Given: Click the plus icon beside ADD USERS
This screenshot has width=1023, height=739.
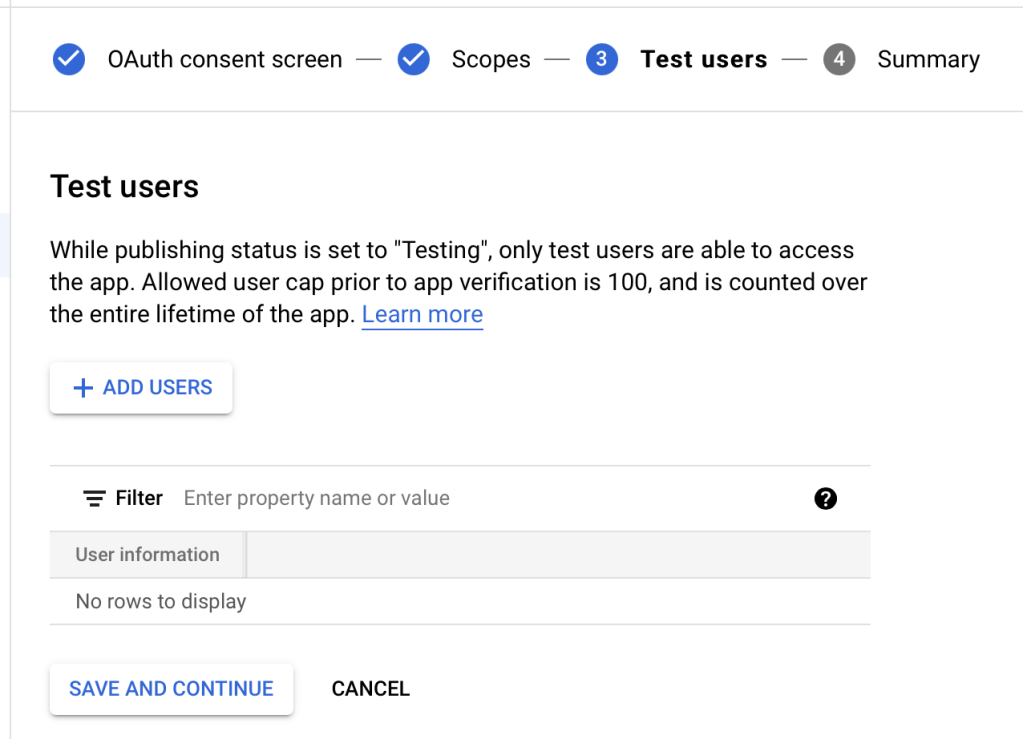Looking at the screenshot, I should pyautogui.click(x=84, y=388).
